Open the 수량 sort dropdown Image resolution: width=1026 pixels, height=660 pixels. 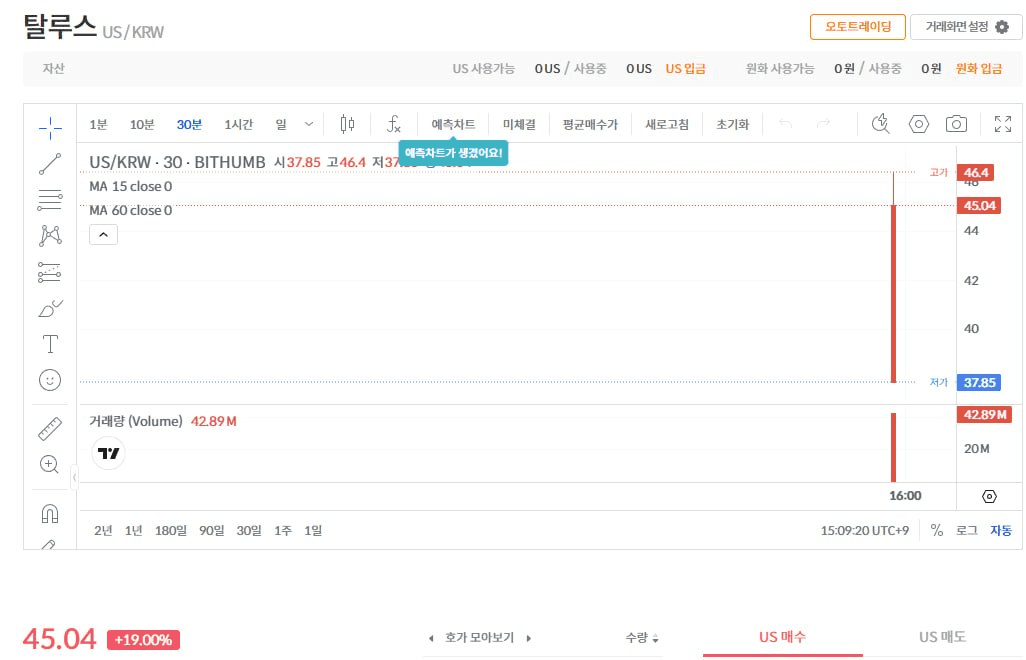click(x=642, y=638)
